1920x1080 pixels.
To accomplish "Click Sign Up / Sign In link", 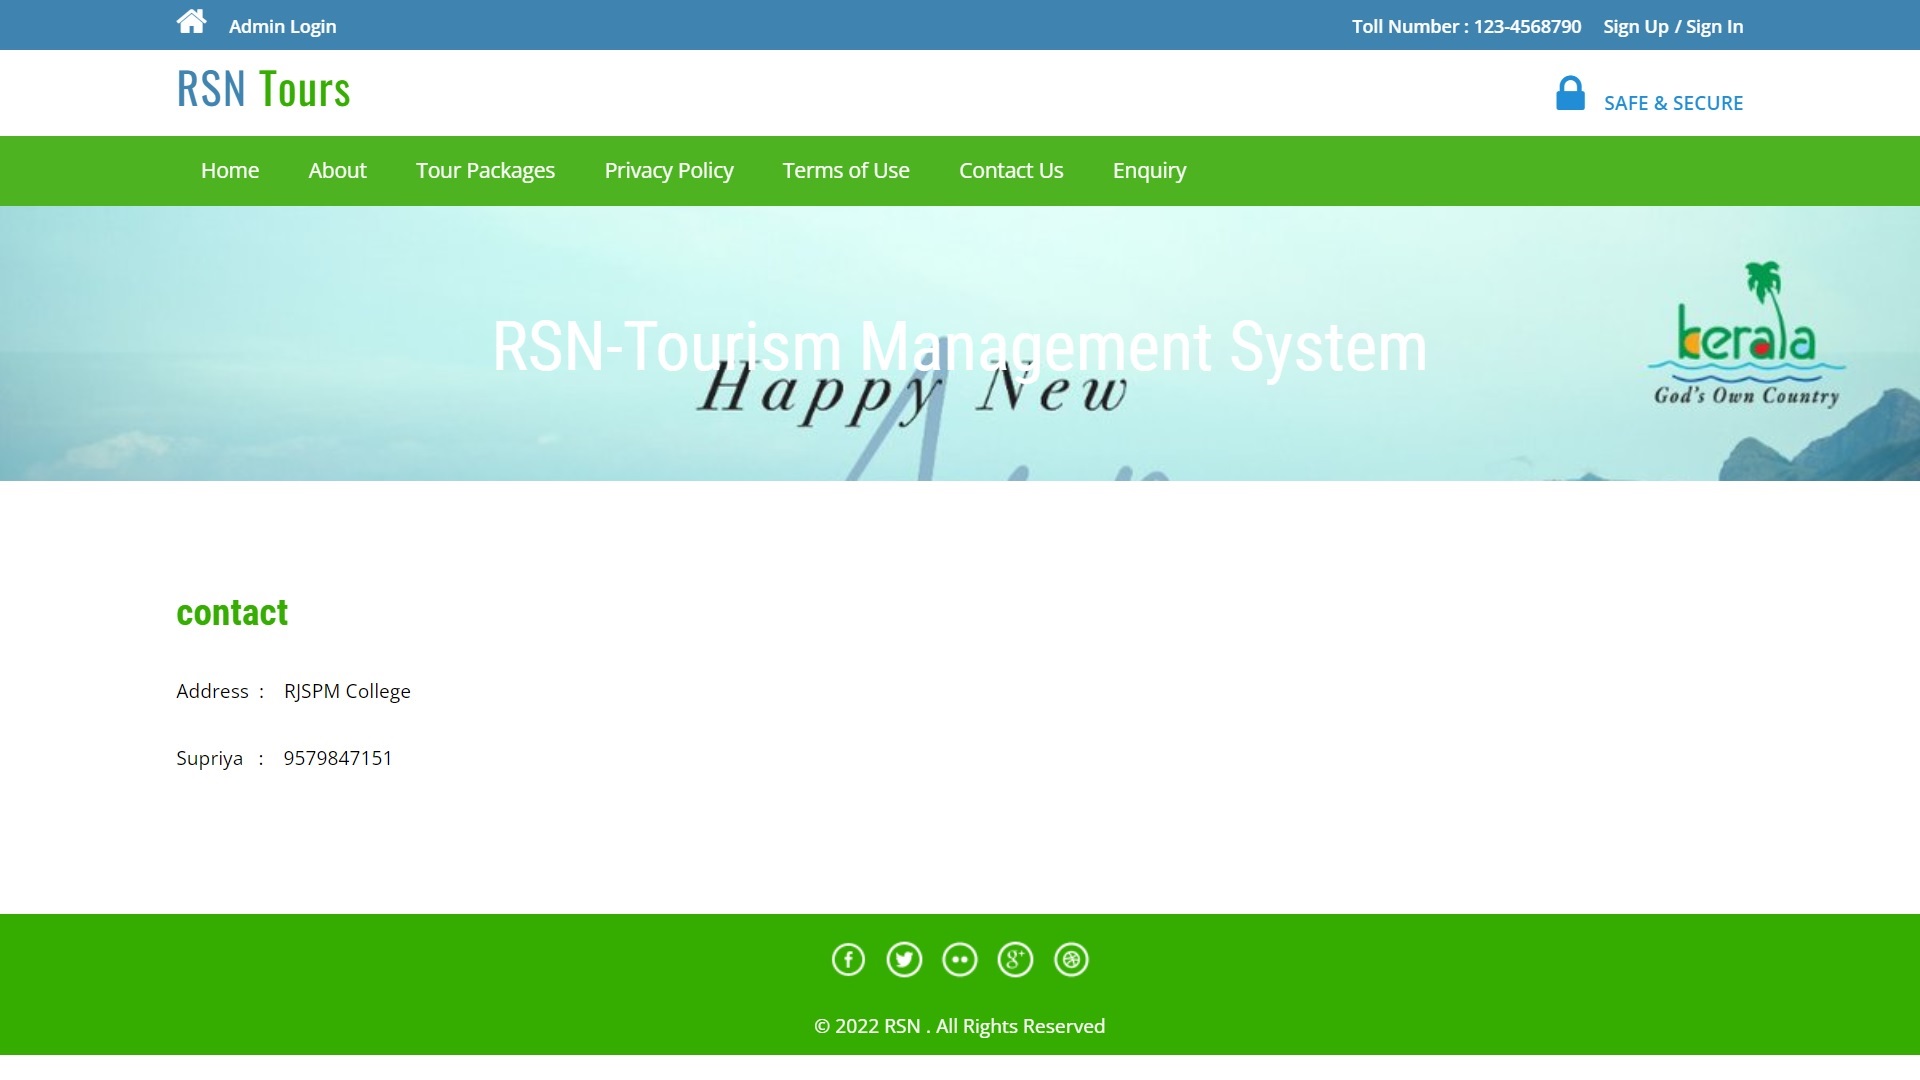I will click(1673, 27).
